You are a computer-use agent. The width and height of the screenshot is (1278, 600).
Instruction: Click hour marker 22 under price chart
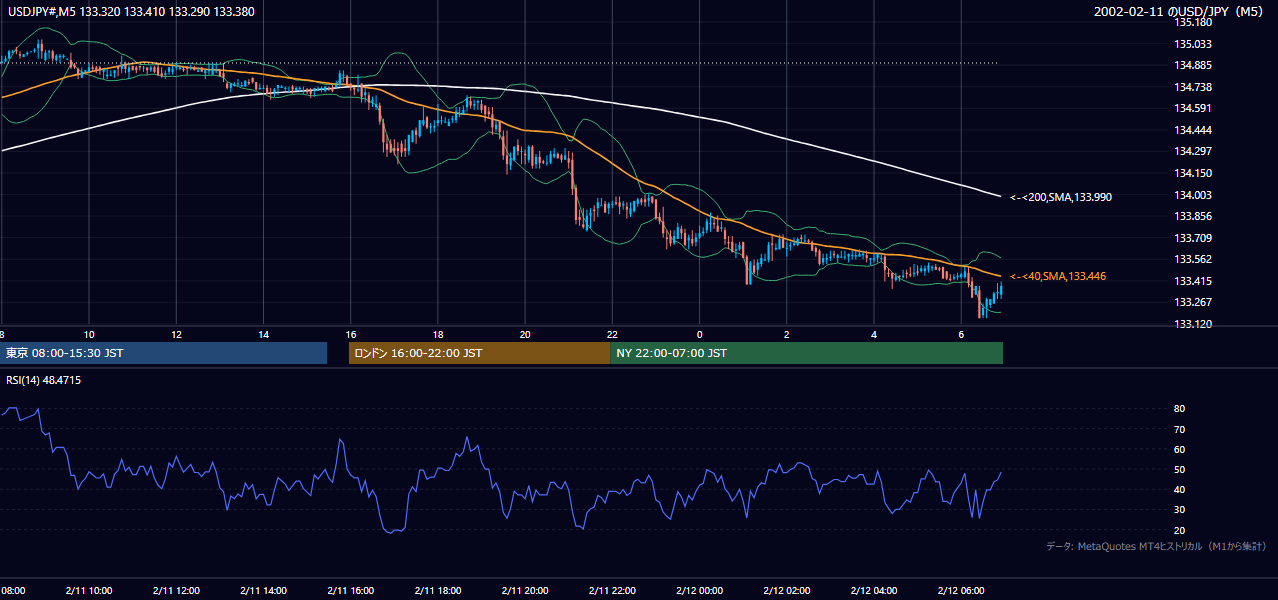point(612,334)
